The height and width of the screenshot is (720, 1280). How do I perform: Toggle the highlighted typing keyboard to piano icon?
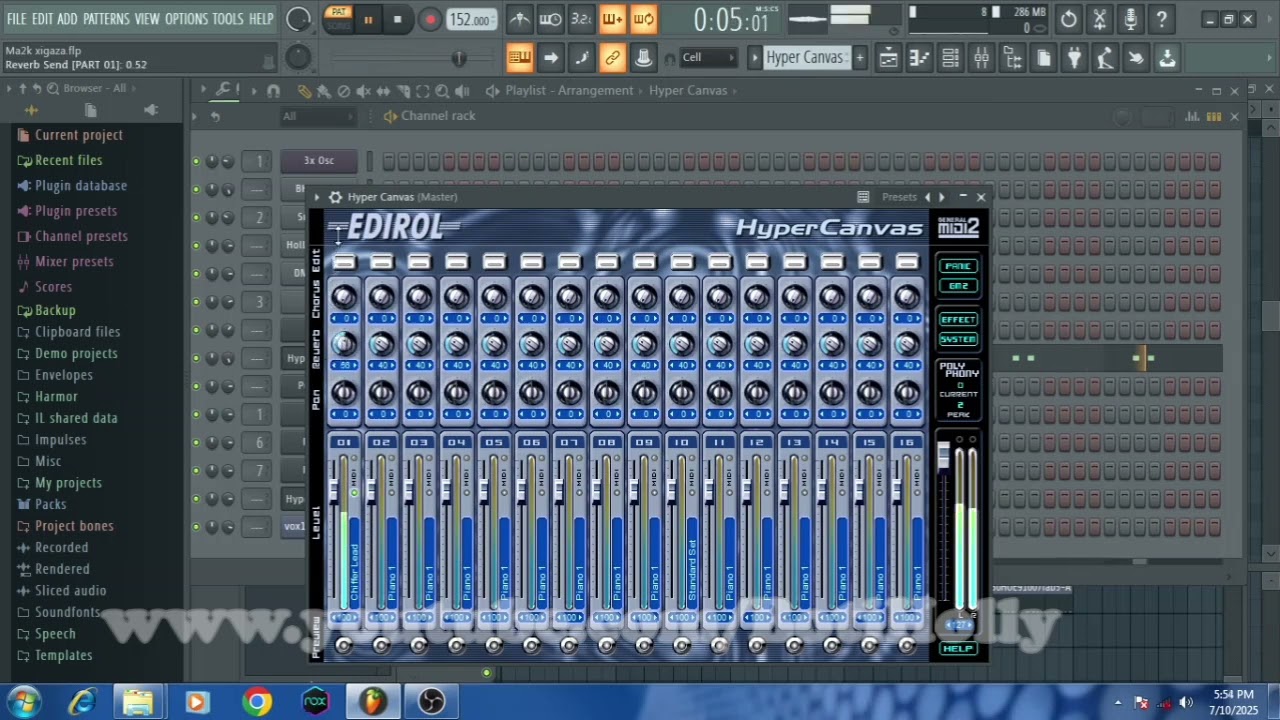(519, 58)
